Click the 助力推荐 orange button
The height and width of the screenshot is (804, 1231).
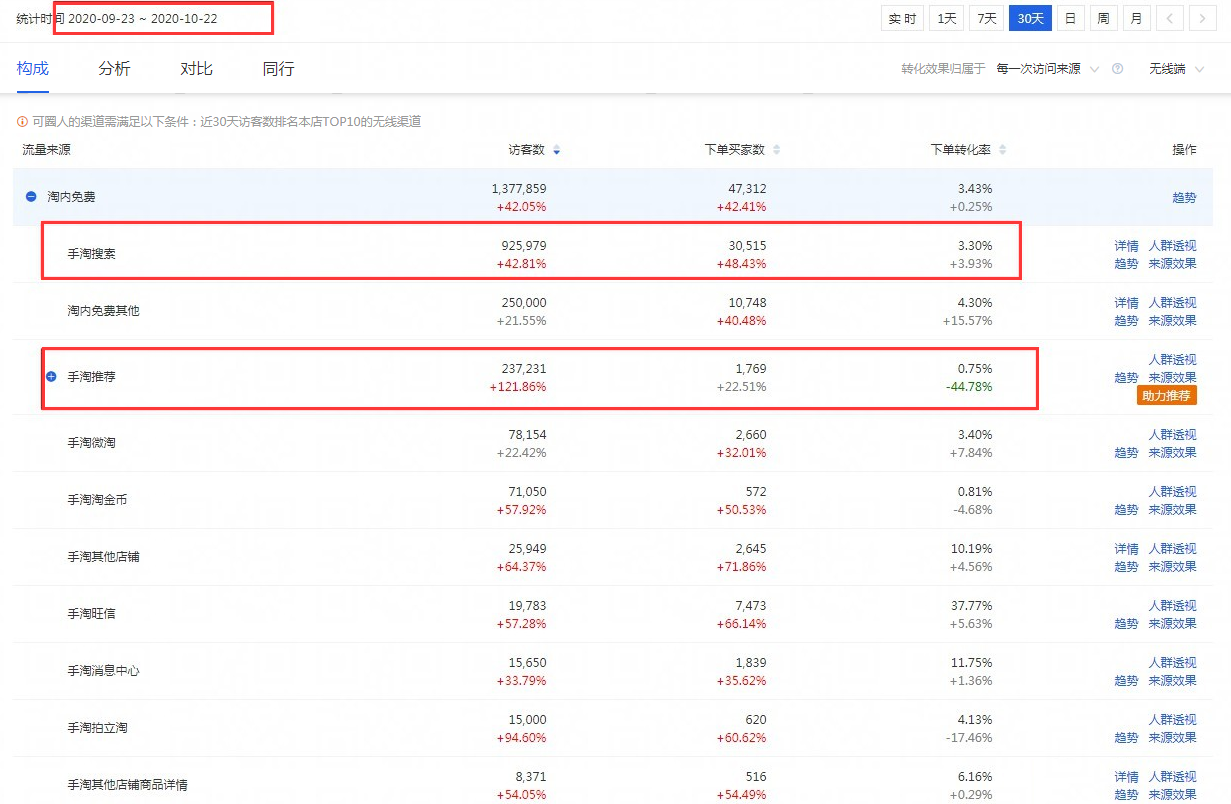(x=1166, y=396)
